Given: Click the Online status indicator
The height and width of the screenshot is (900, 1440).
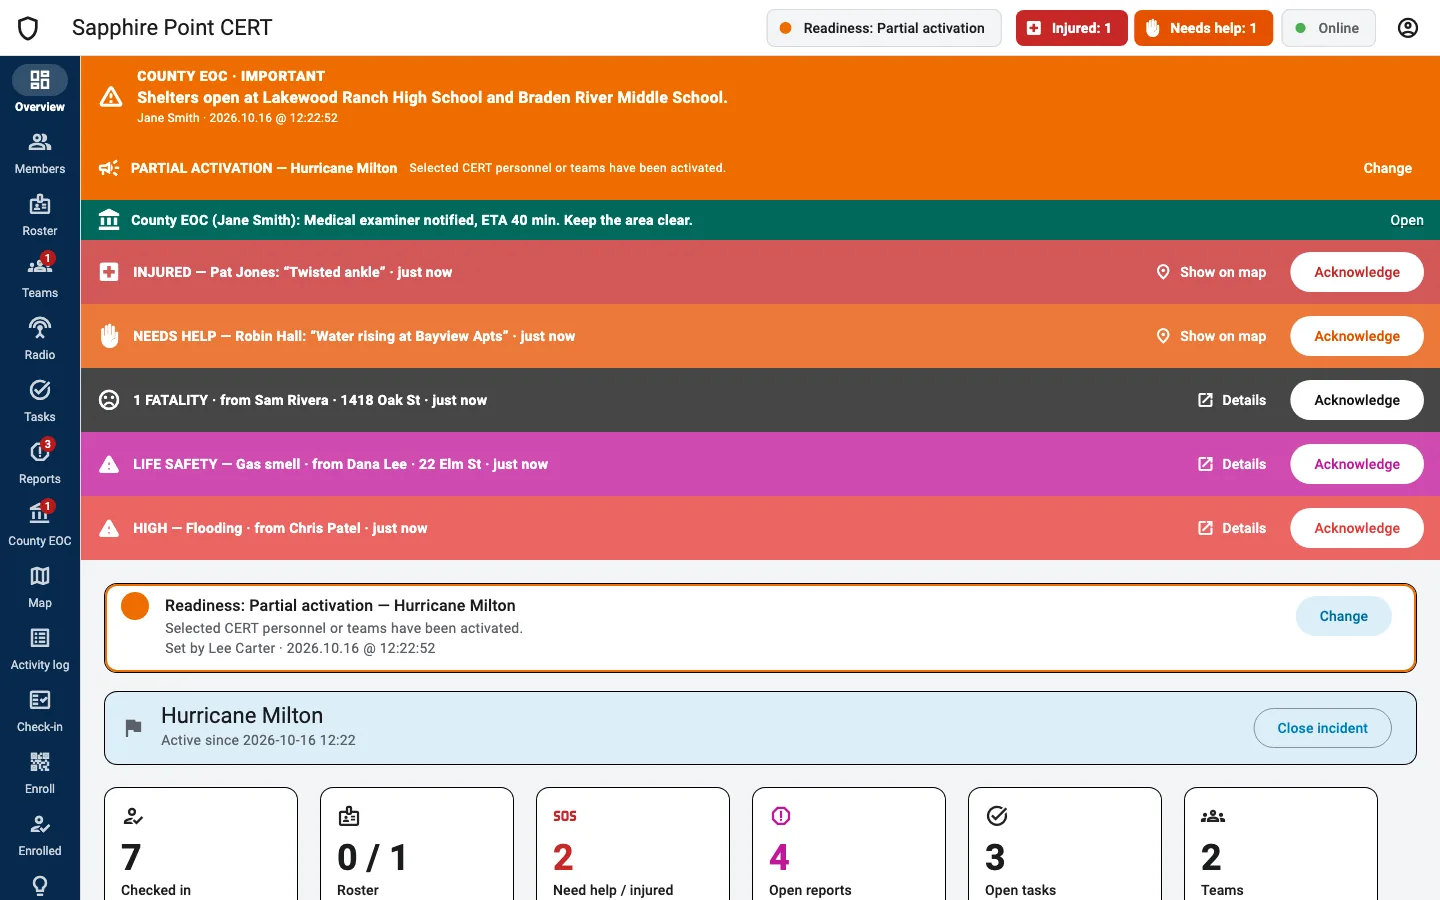Looking at the screenshot, I should click(x=1328, y=28).
